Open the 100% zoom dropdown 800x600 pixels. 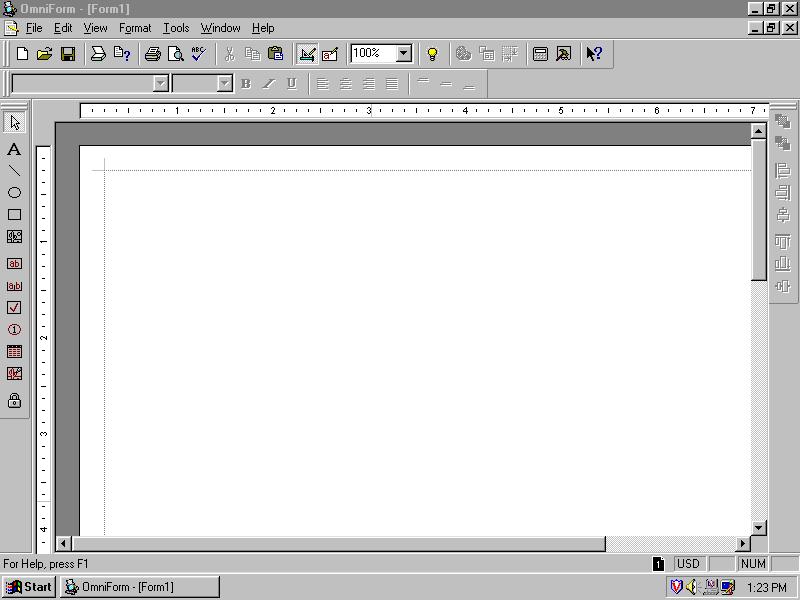(404, 53)
